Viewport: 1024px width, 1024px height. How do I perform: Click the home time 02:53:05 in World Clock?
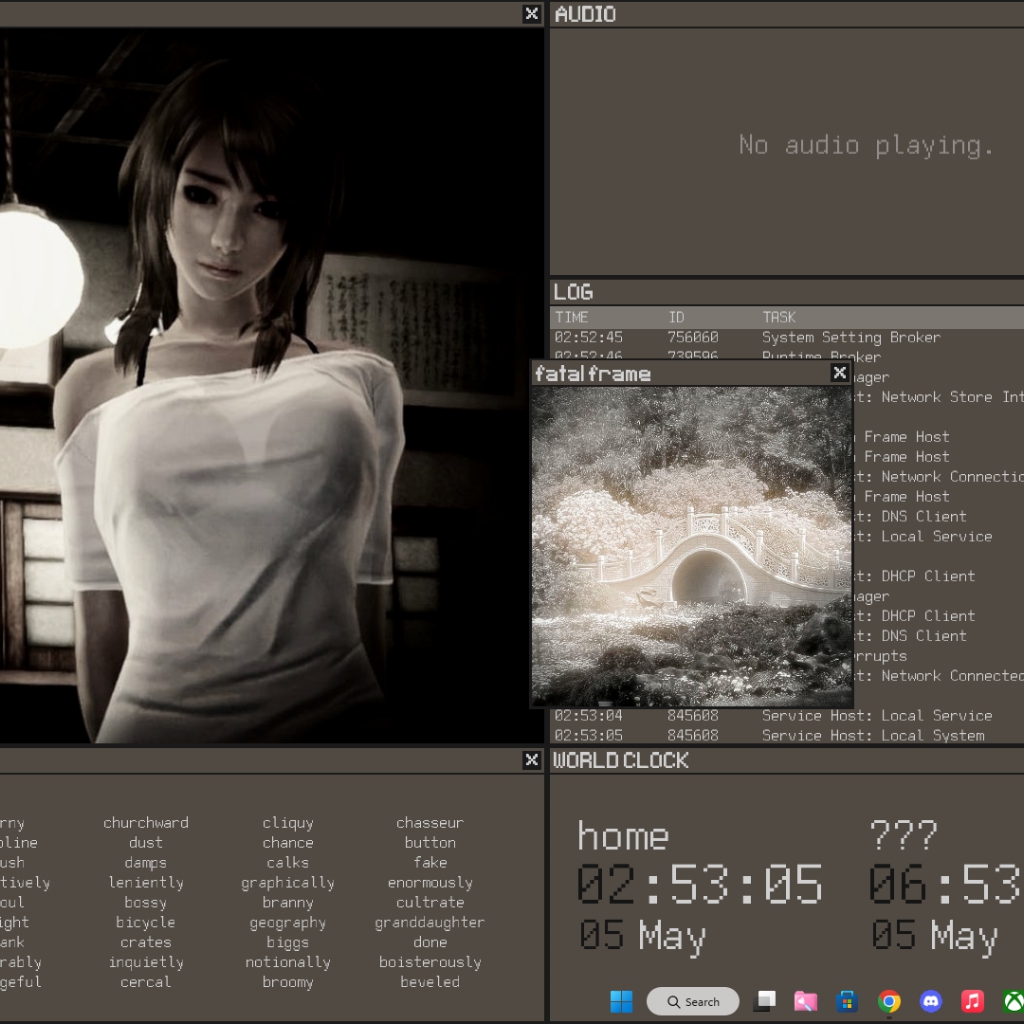[699, 884]
